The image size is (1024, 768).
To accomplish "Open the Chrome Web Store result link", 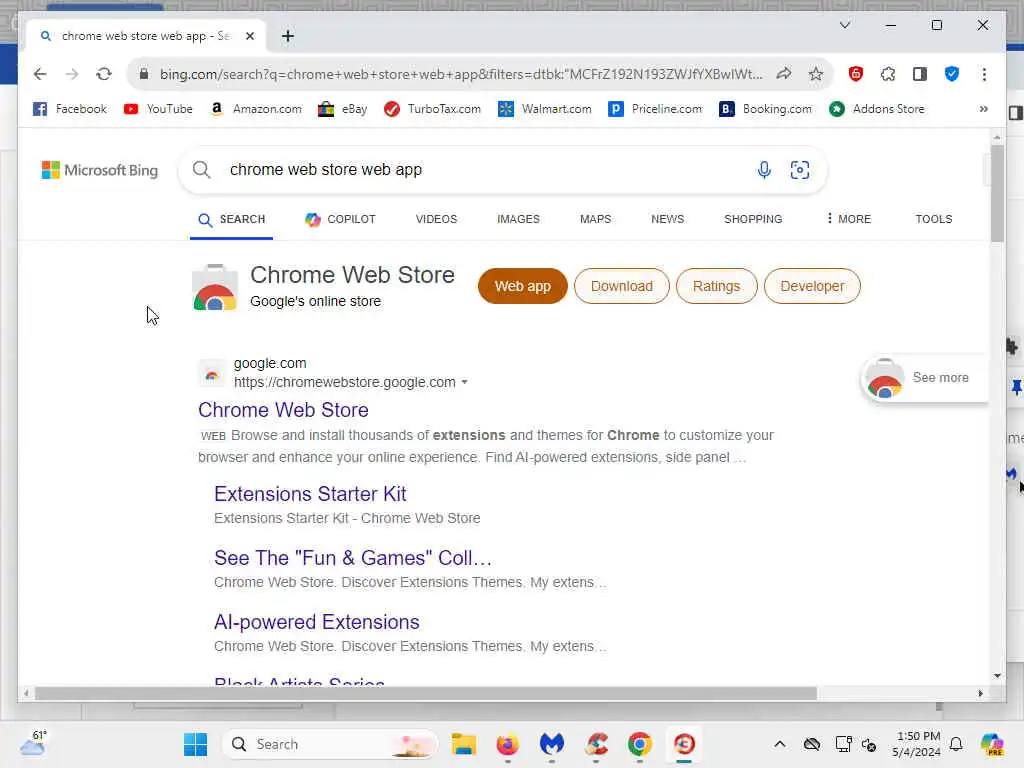I will [x=283, y=410].
